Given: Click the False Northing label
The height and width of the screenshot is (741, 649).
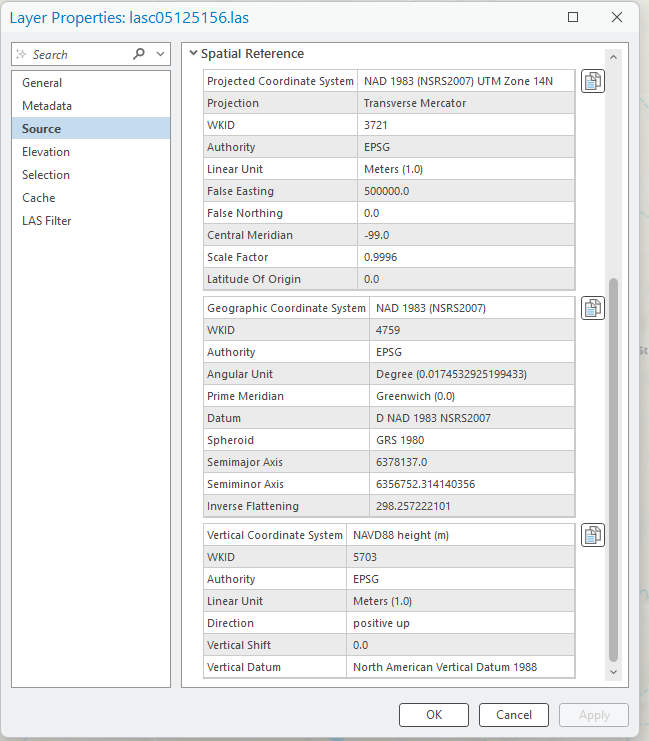Looking at the screenshot, I should pos(244,213).
